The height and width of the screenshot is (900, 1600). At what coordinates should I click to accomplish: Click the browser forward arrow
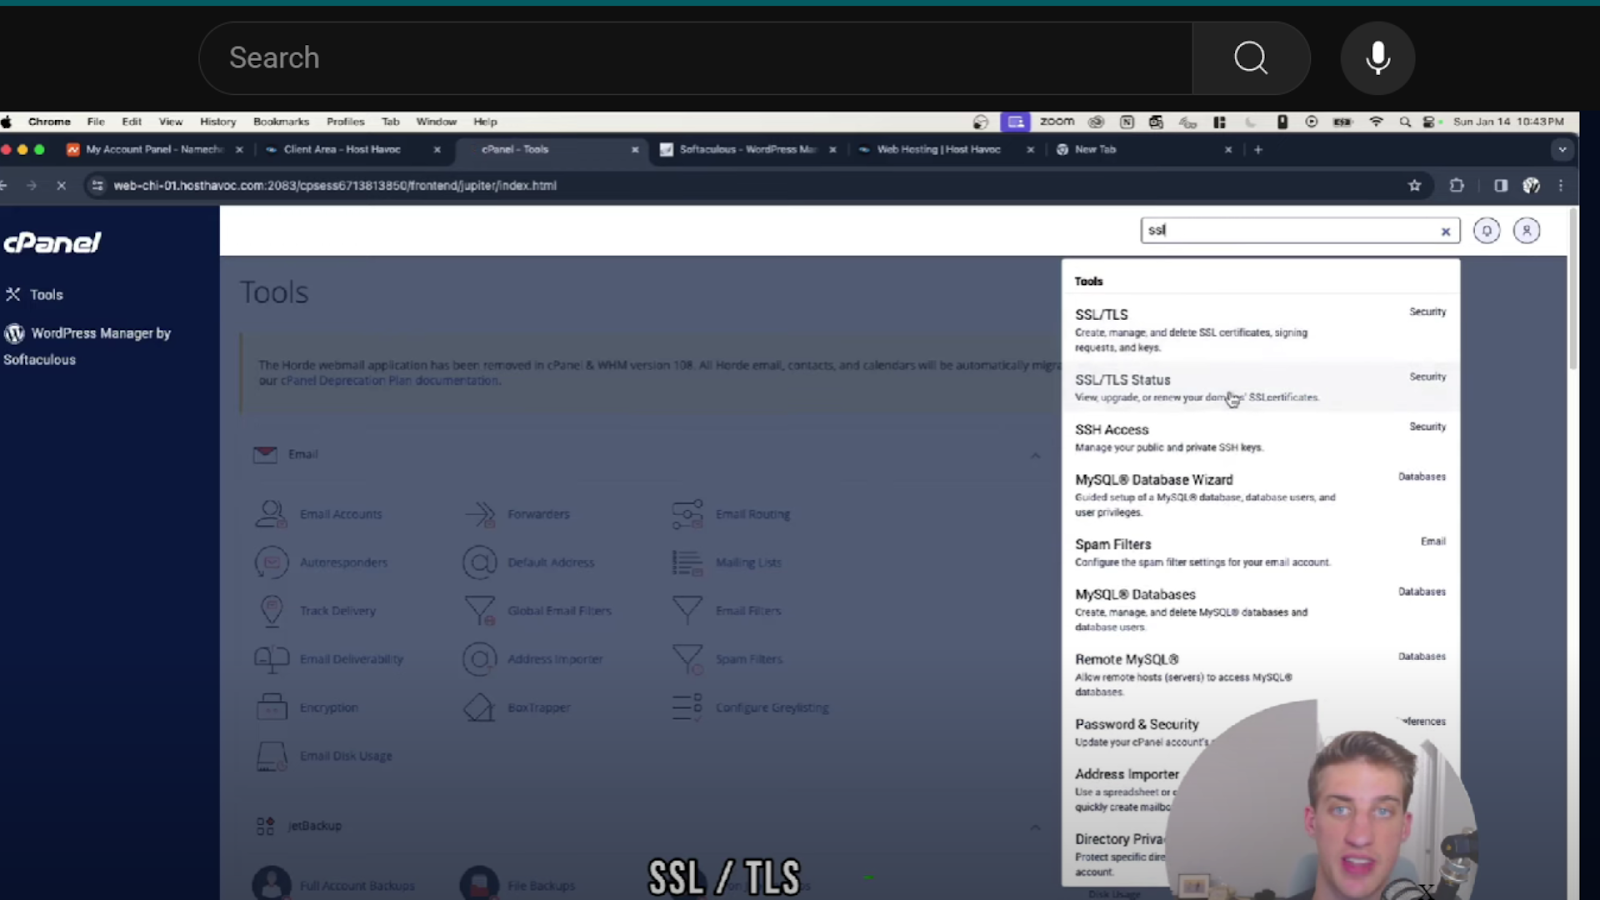tap(32, 186)
